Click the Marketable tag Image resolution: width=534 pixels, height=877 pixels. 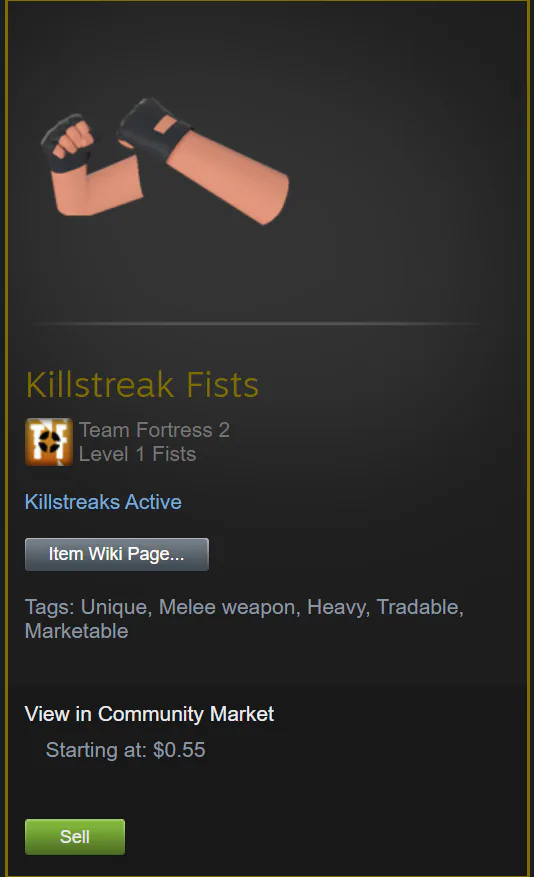pyautogui.click(x=77, y=631)
